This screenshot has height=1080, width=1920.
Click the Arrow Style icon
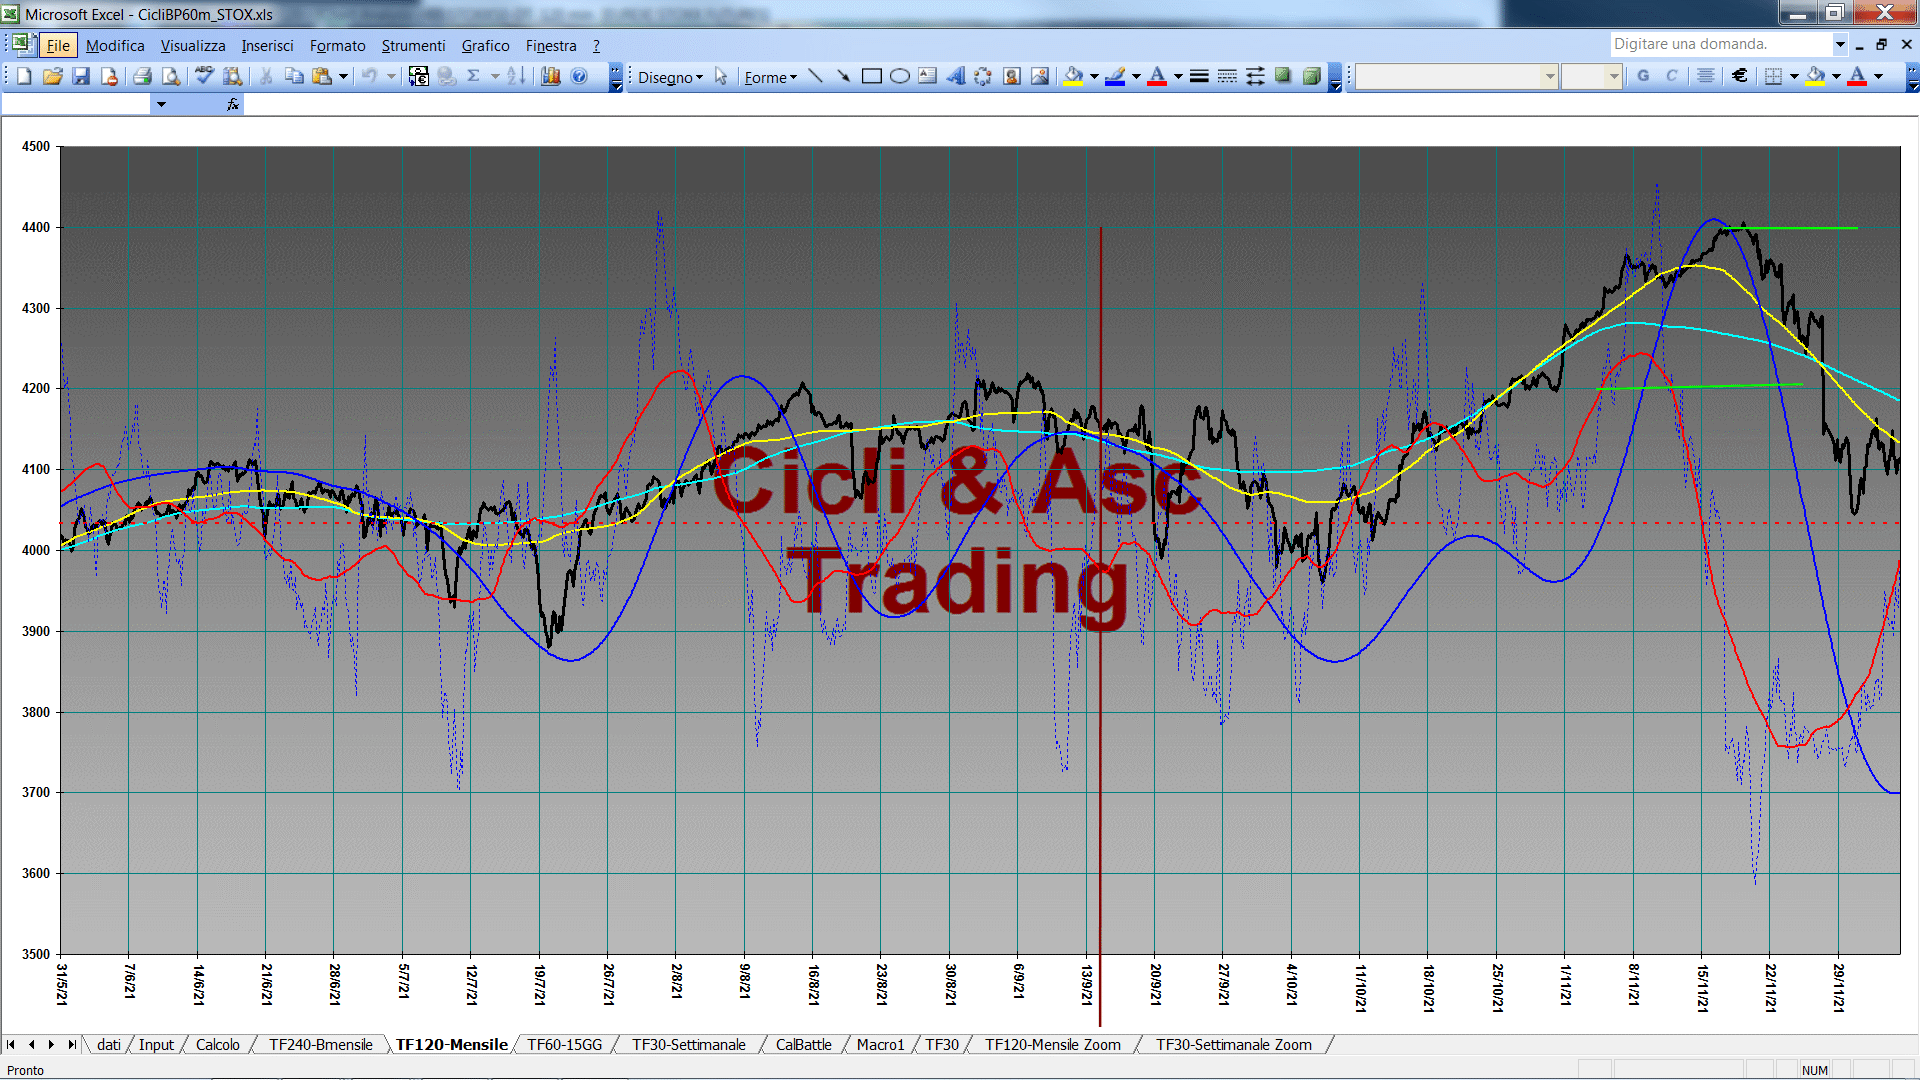tap(1255, 76)
